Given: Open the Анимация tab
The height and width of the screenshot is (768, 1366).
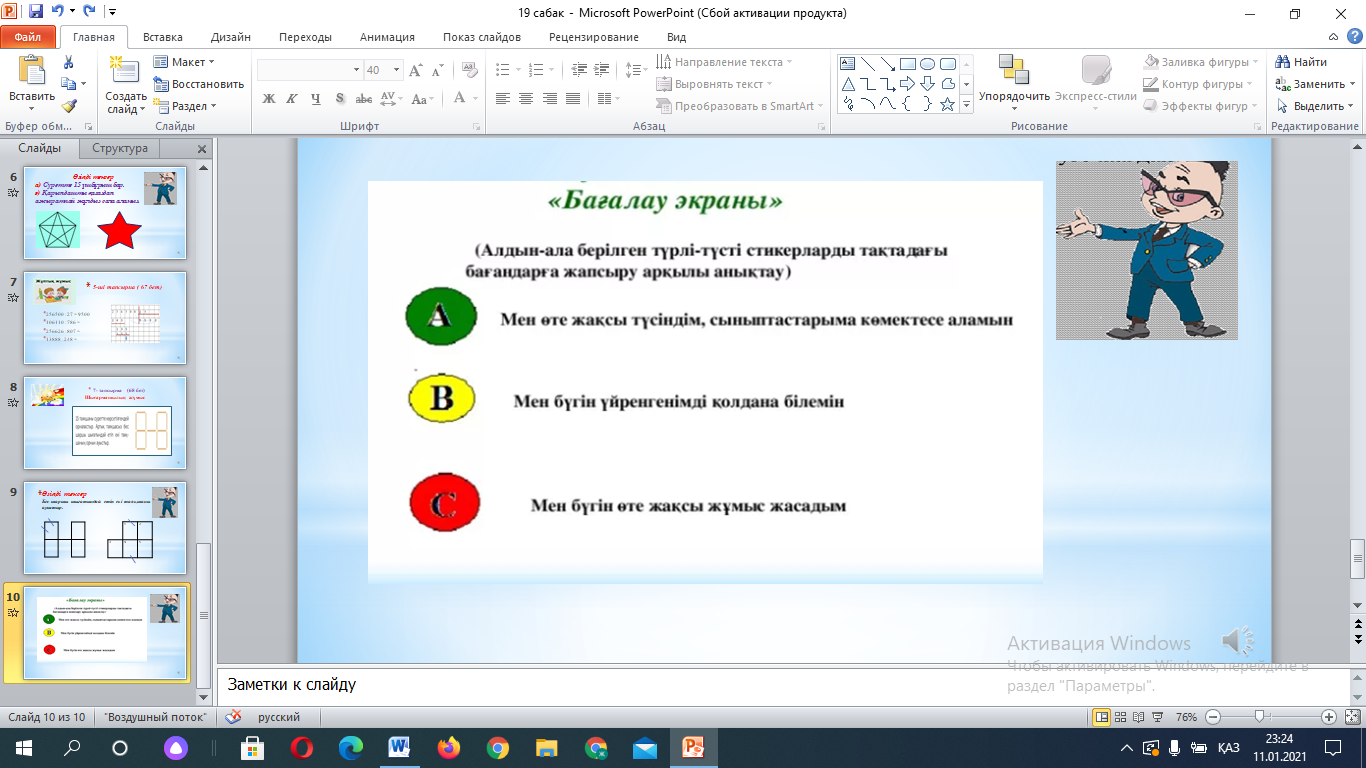Looking at the screenshot, I should pyautogui.click(x=387, y=37).
